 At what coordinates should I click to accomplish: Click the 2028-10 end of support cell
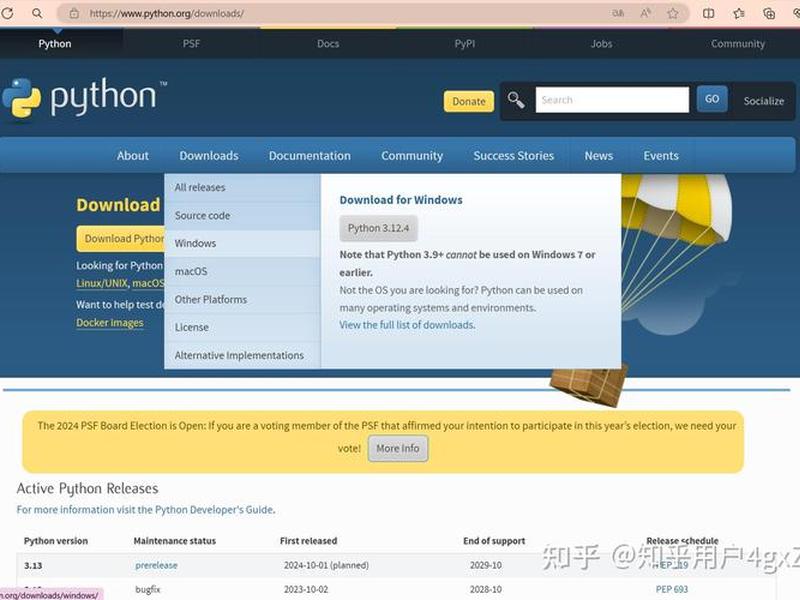click(x=486, y=589)
